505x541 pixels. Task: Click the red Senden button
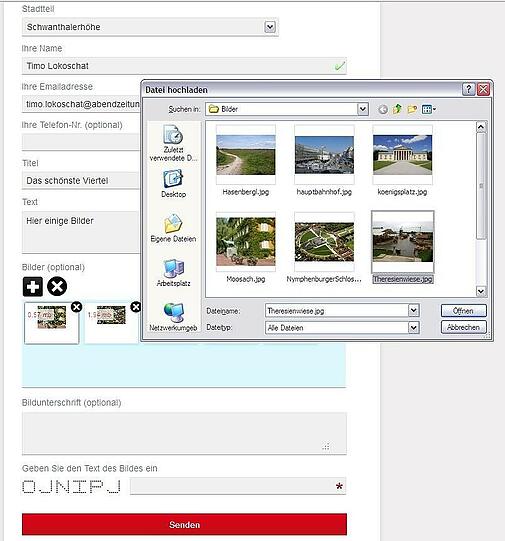184,524
